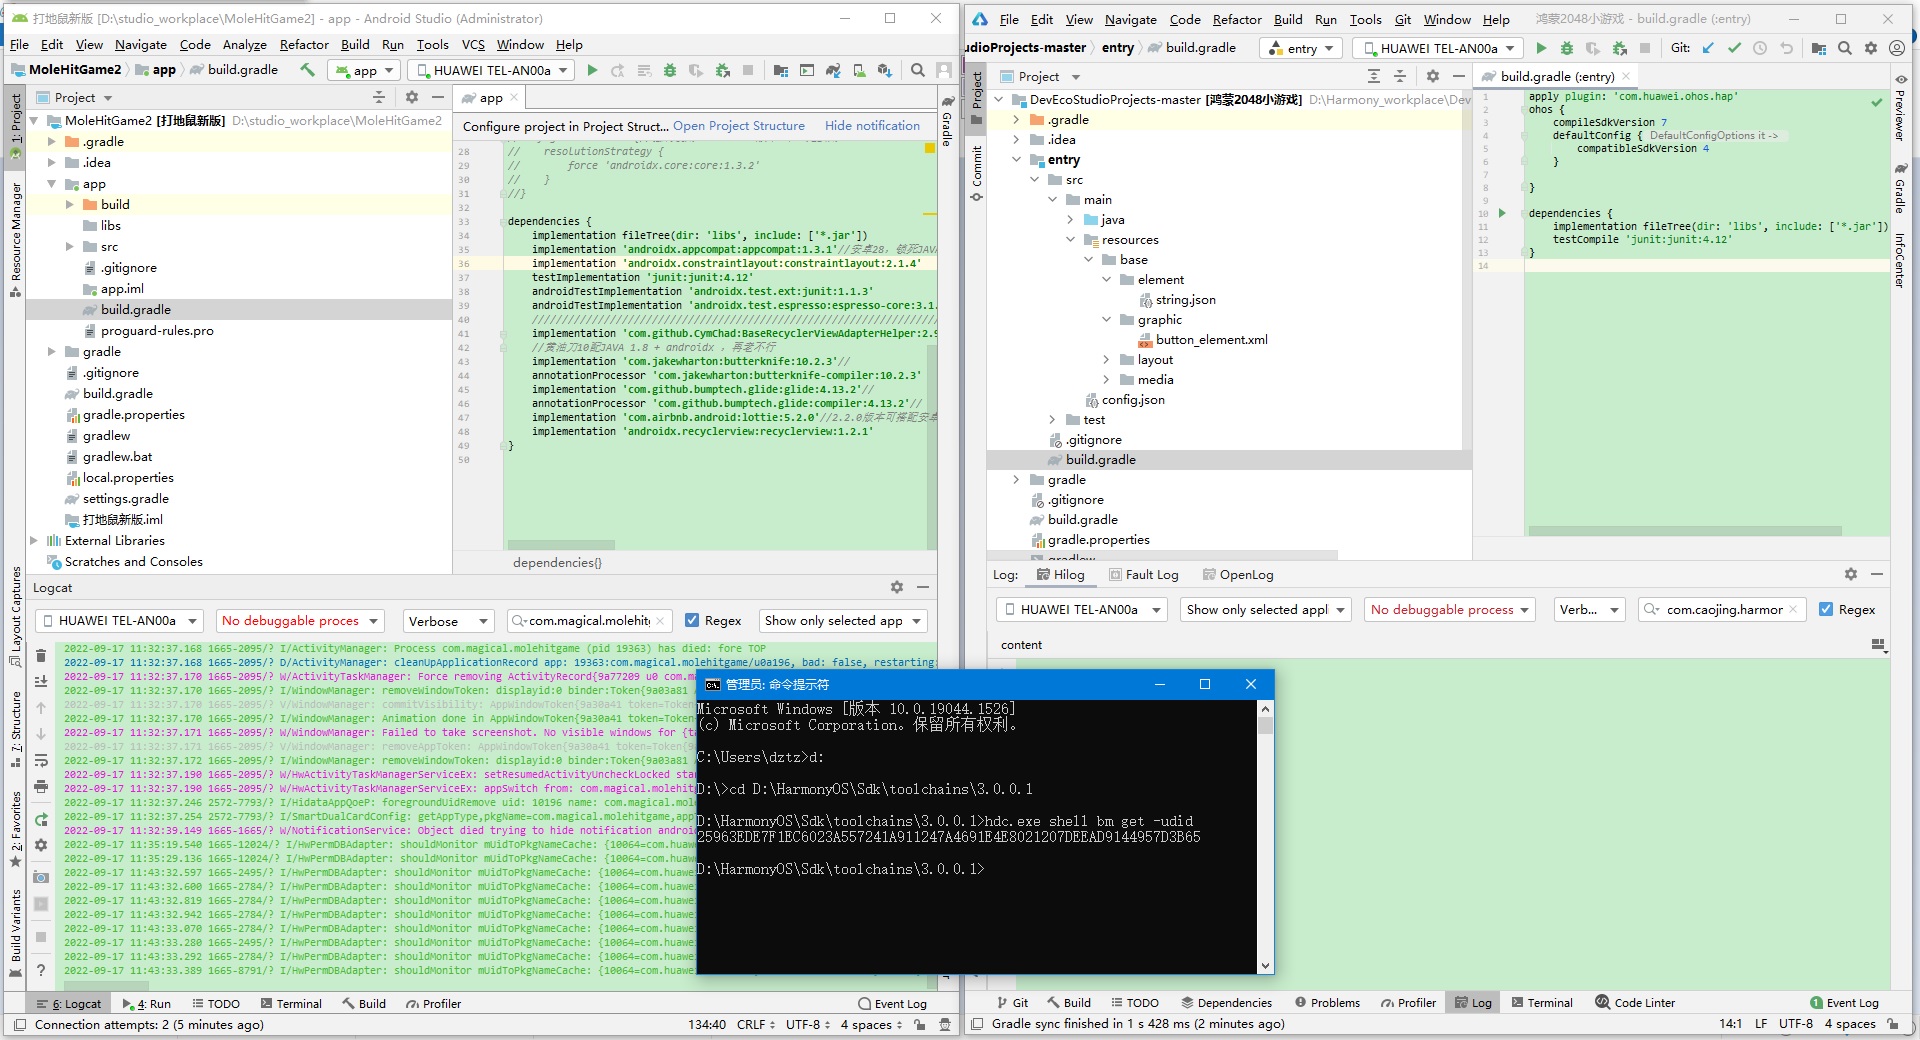
Task: Open DevEco Studio settings gear in toolbar
Action: point(1871,48)
